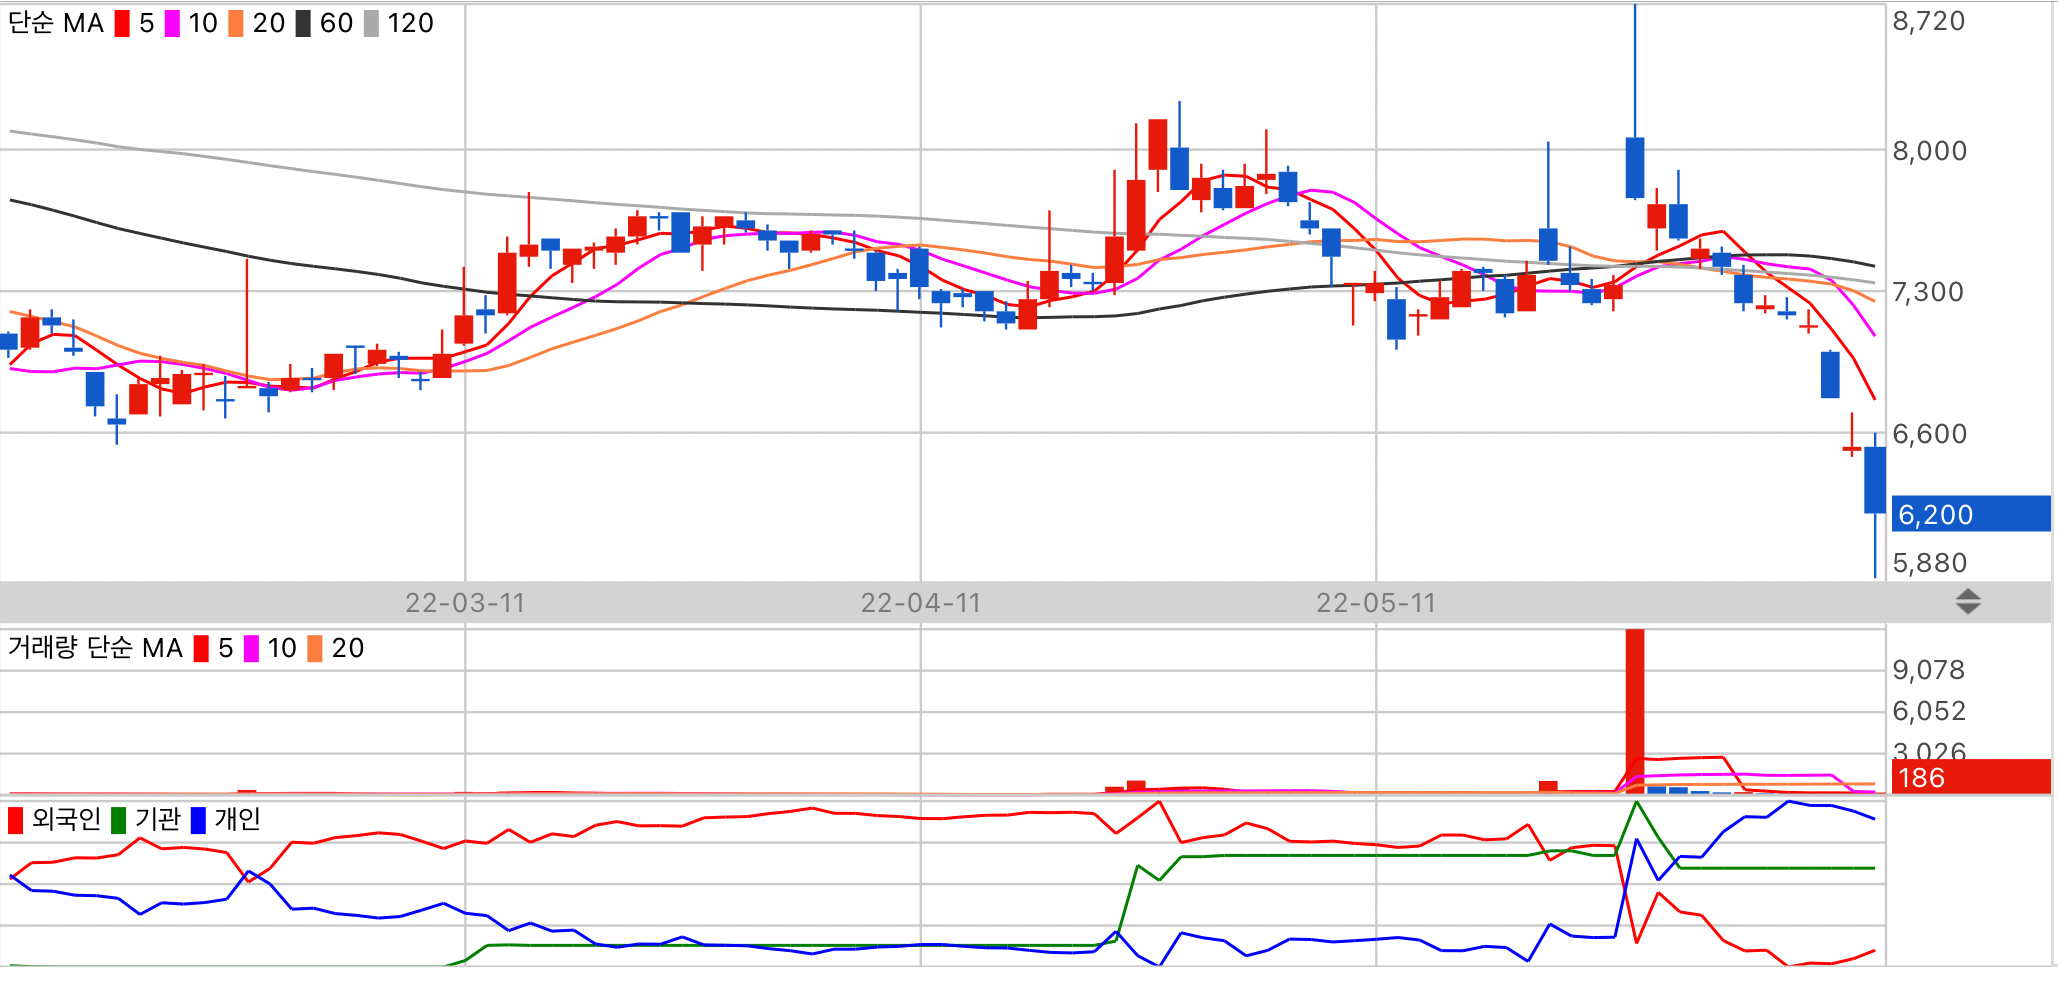This screenshot has height=984, width=2058.
Task: Click the 8,720 price axis label
Action: (1929, 21)
